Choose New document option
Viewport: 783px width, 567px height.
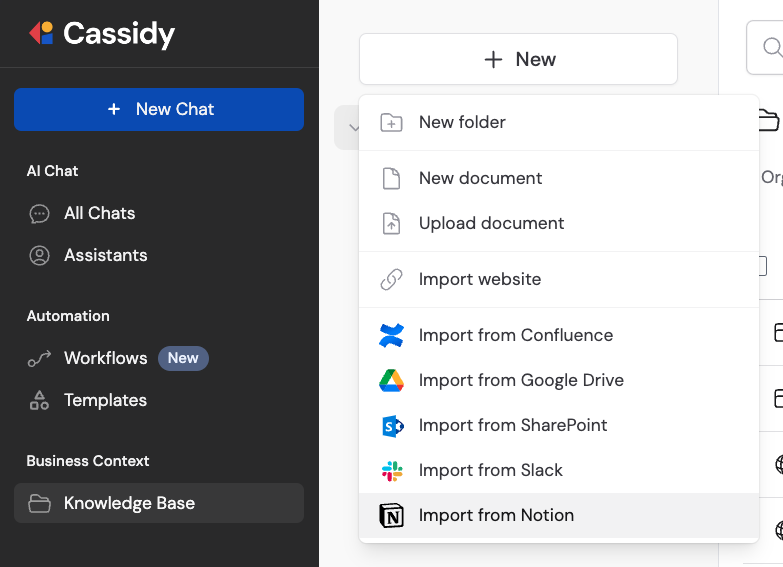click(x=559, y=178)
